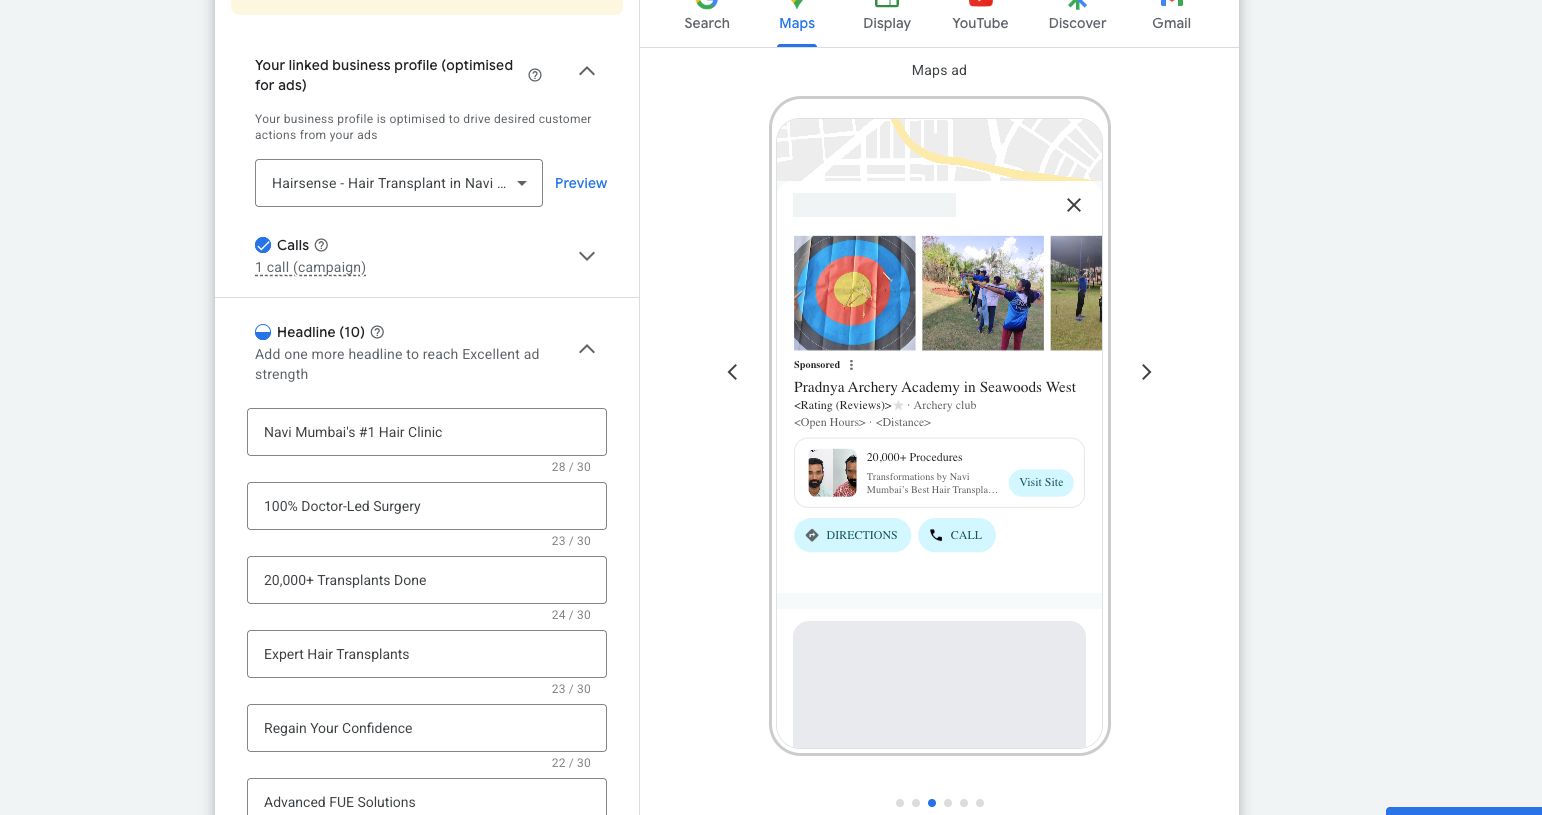Select the fourth preview pagination dot

point(948,803)
